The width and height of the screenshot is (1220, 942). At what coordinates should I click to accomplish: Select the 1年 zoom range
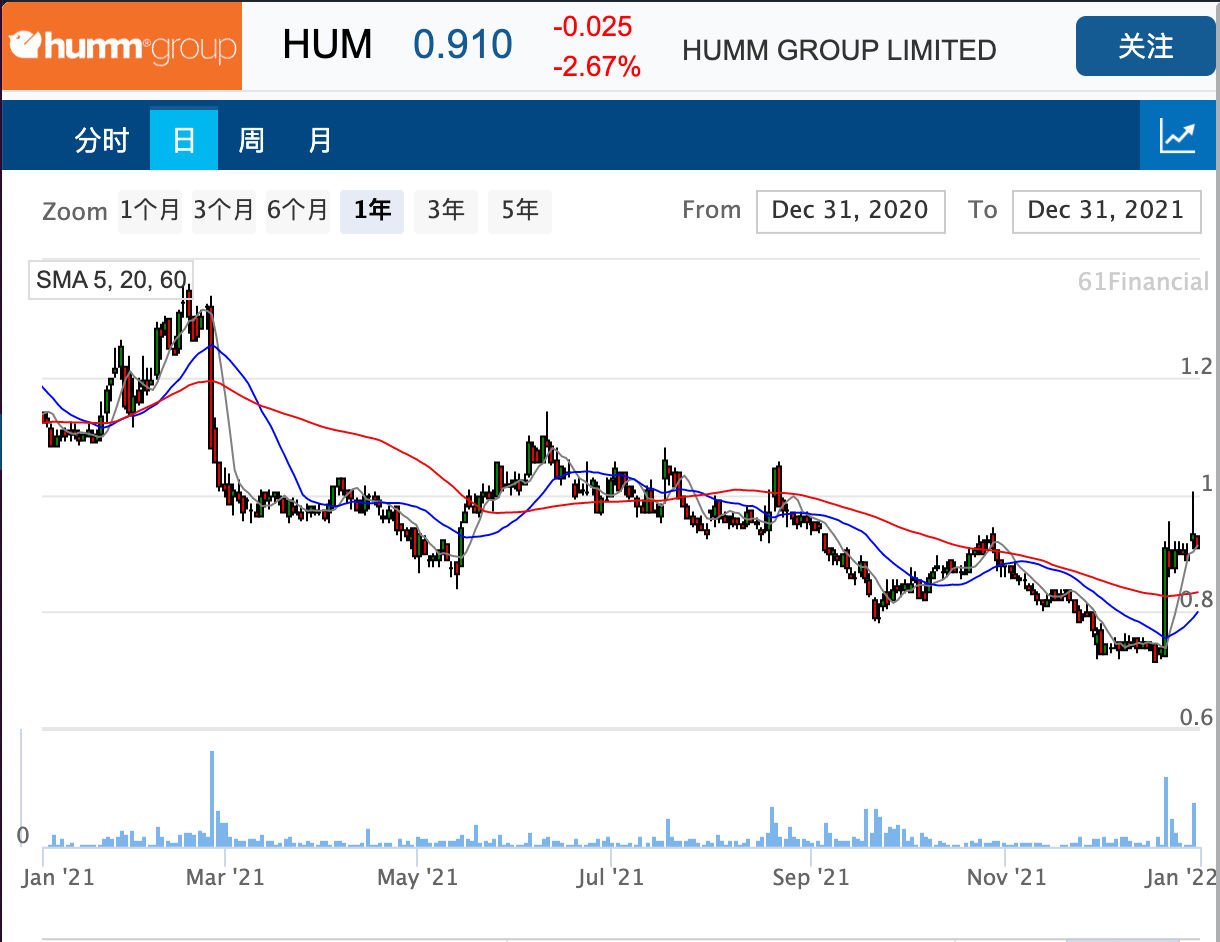(372, 211)
